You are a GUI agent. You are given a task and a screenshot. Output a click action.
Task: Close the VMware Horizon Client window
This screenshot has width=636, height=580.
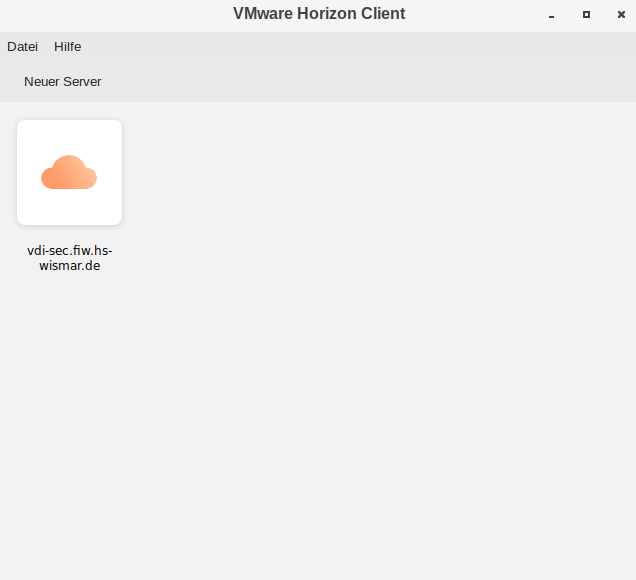[x=621, y=15]
